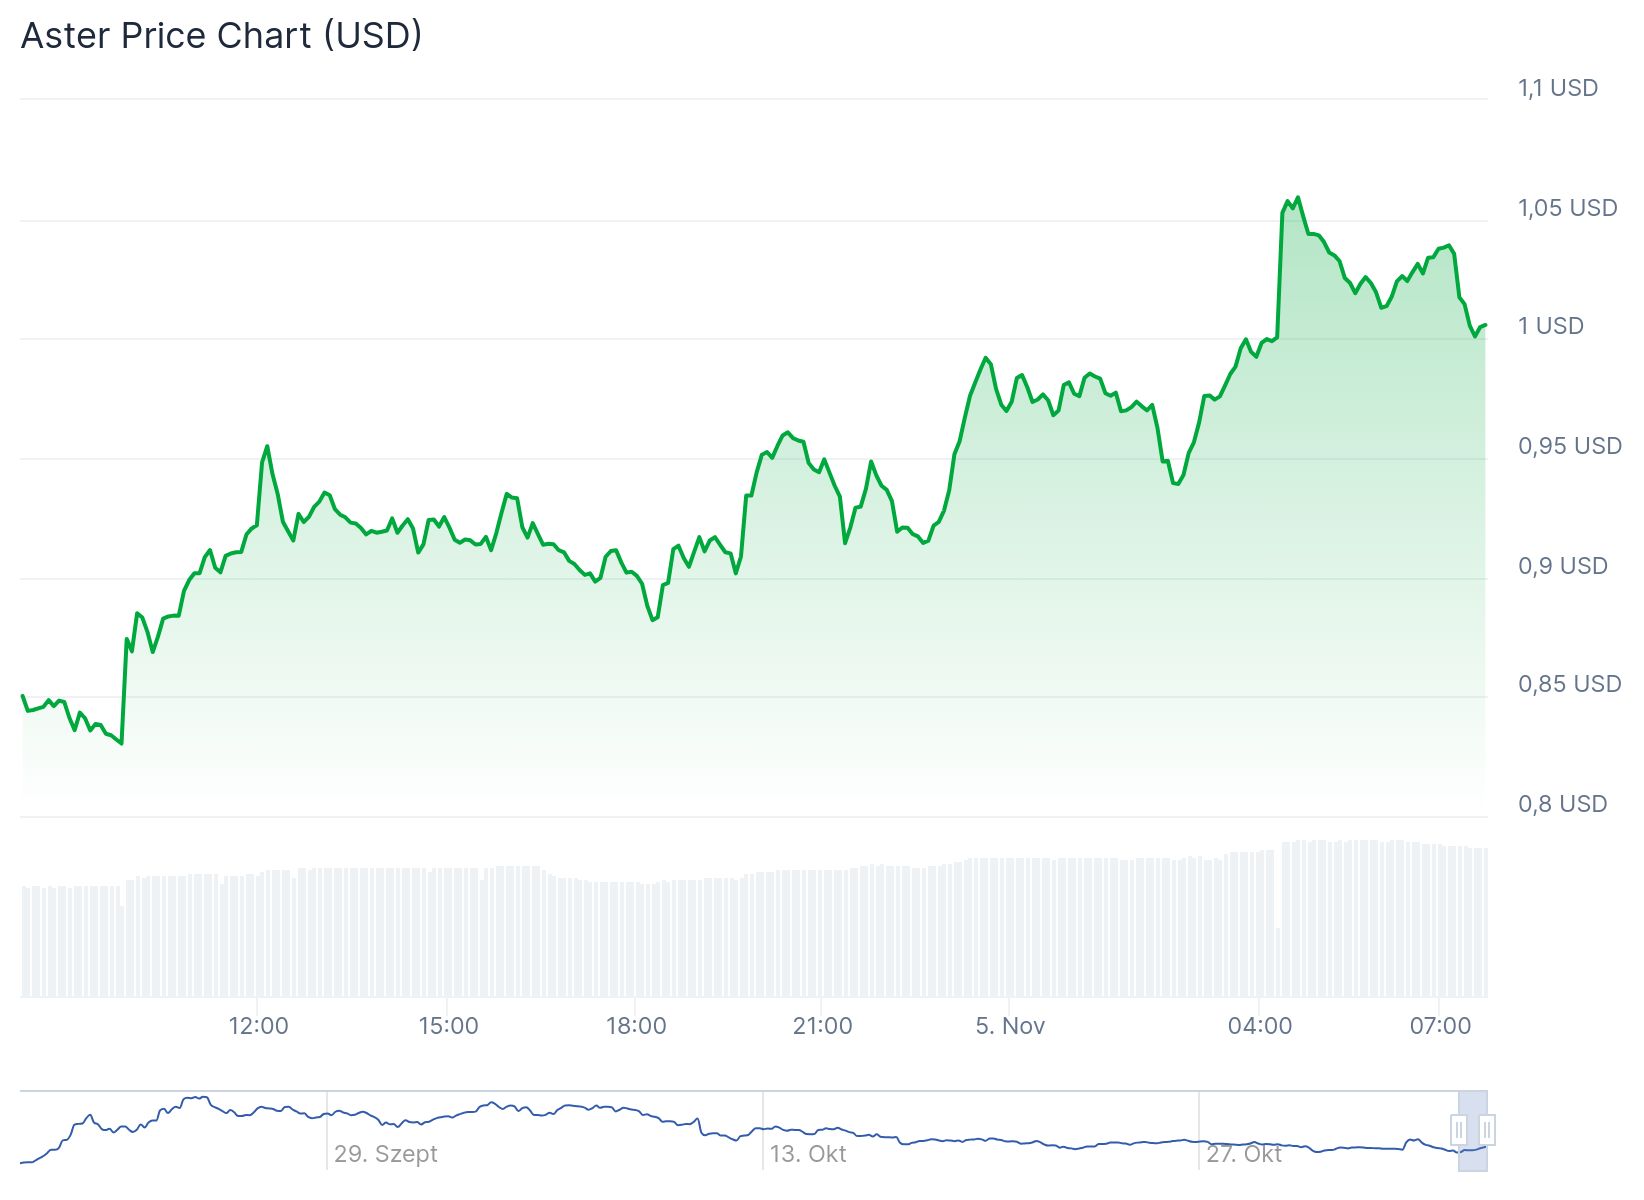
Task: Click the 0,95 USD price label
Action: coord(1569,446)
